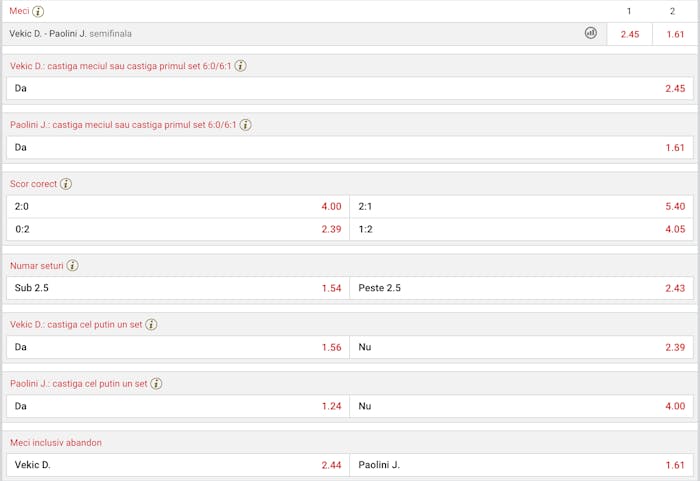Choose correct score 1:2 at 4.05

click(x=521, y=230)
